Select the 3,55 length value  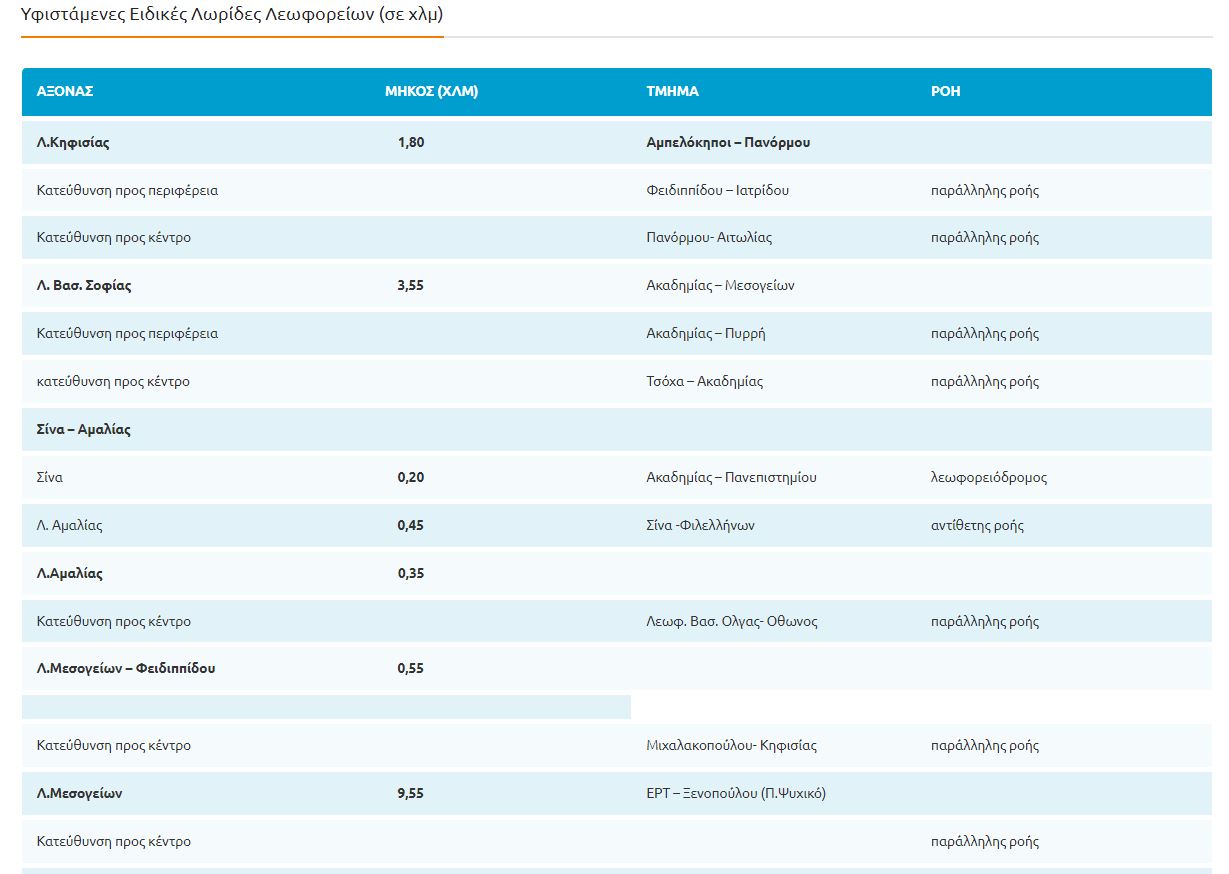coord(411,286)
